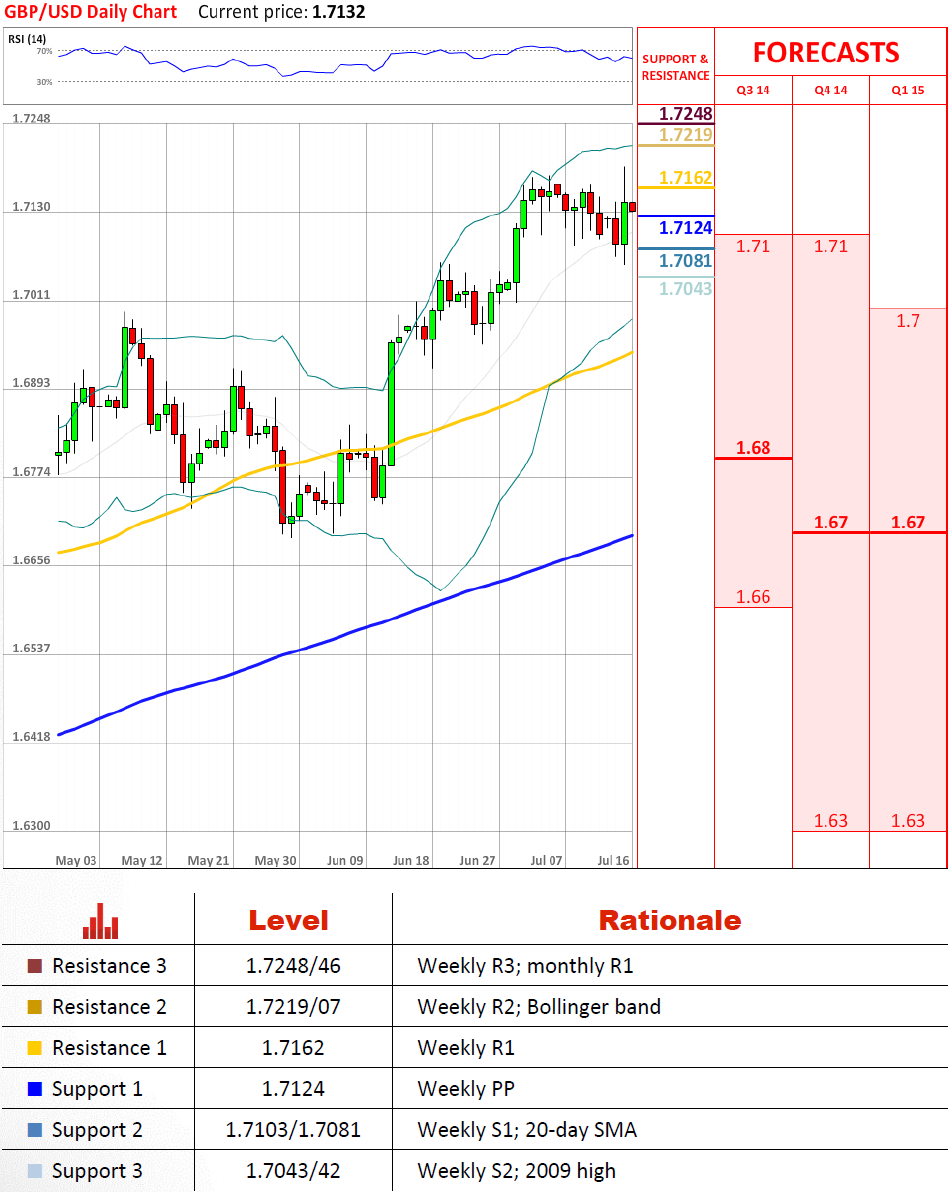Click the 1.6418 price axis label
Image resolution: width=949 pixels, height=1192 pixels.
pos(31,737)
